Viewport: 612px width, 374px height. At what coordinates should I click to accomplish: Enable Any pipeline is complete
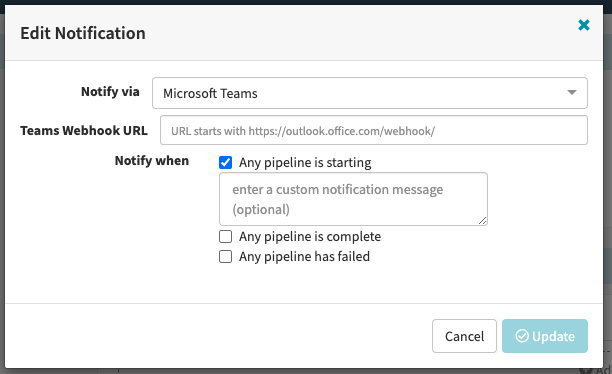(226, 237)
